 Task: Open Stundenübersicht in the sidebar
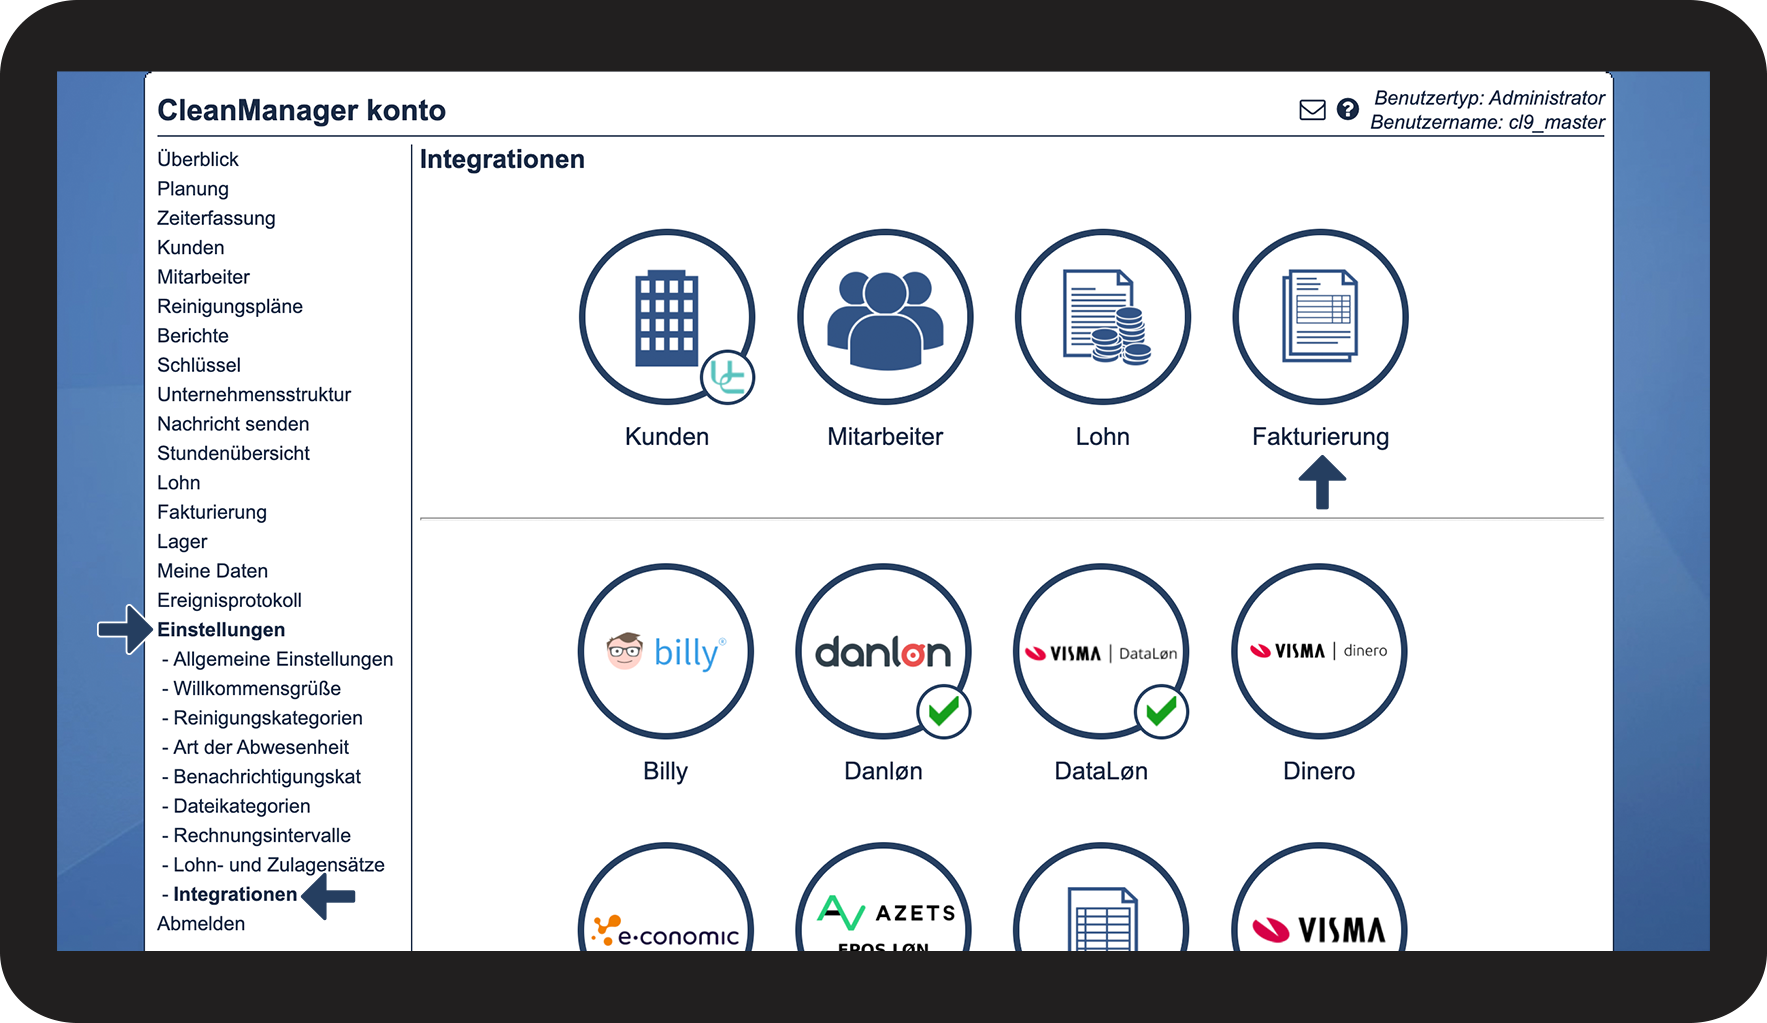tap(233, 453)
